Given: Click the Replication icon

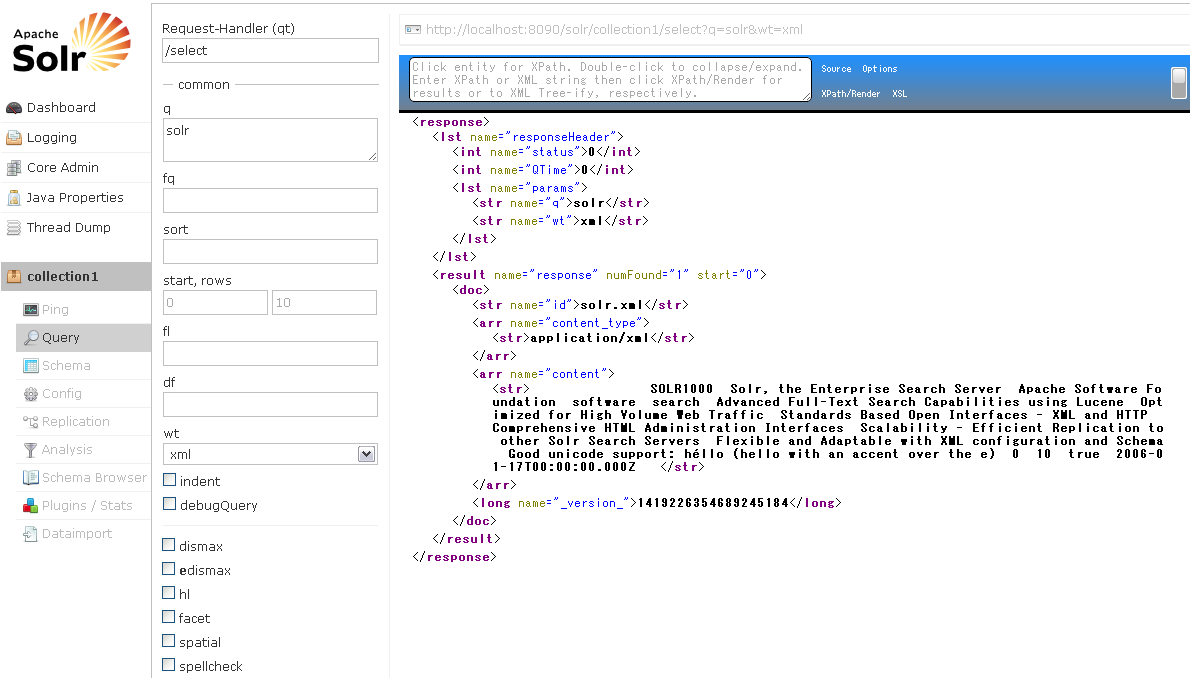Looking at the screenshot, I should pyautogui.click(x=30, y=421).
